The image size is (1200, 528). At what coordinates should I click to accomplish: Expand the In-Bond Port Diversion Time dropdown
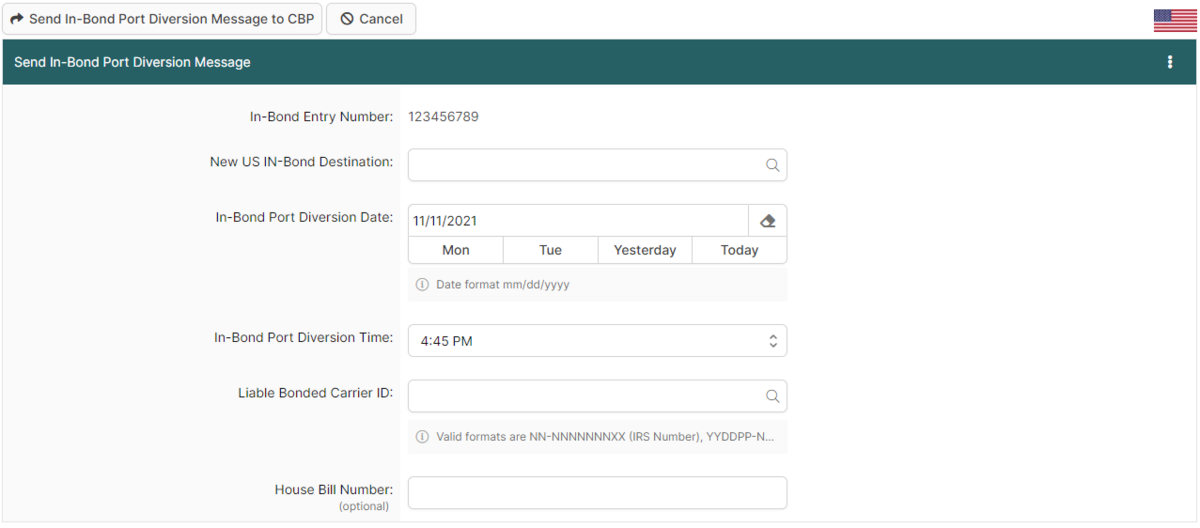[597, 341]
